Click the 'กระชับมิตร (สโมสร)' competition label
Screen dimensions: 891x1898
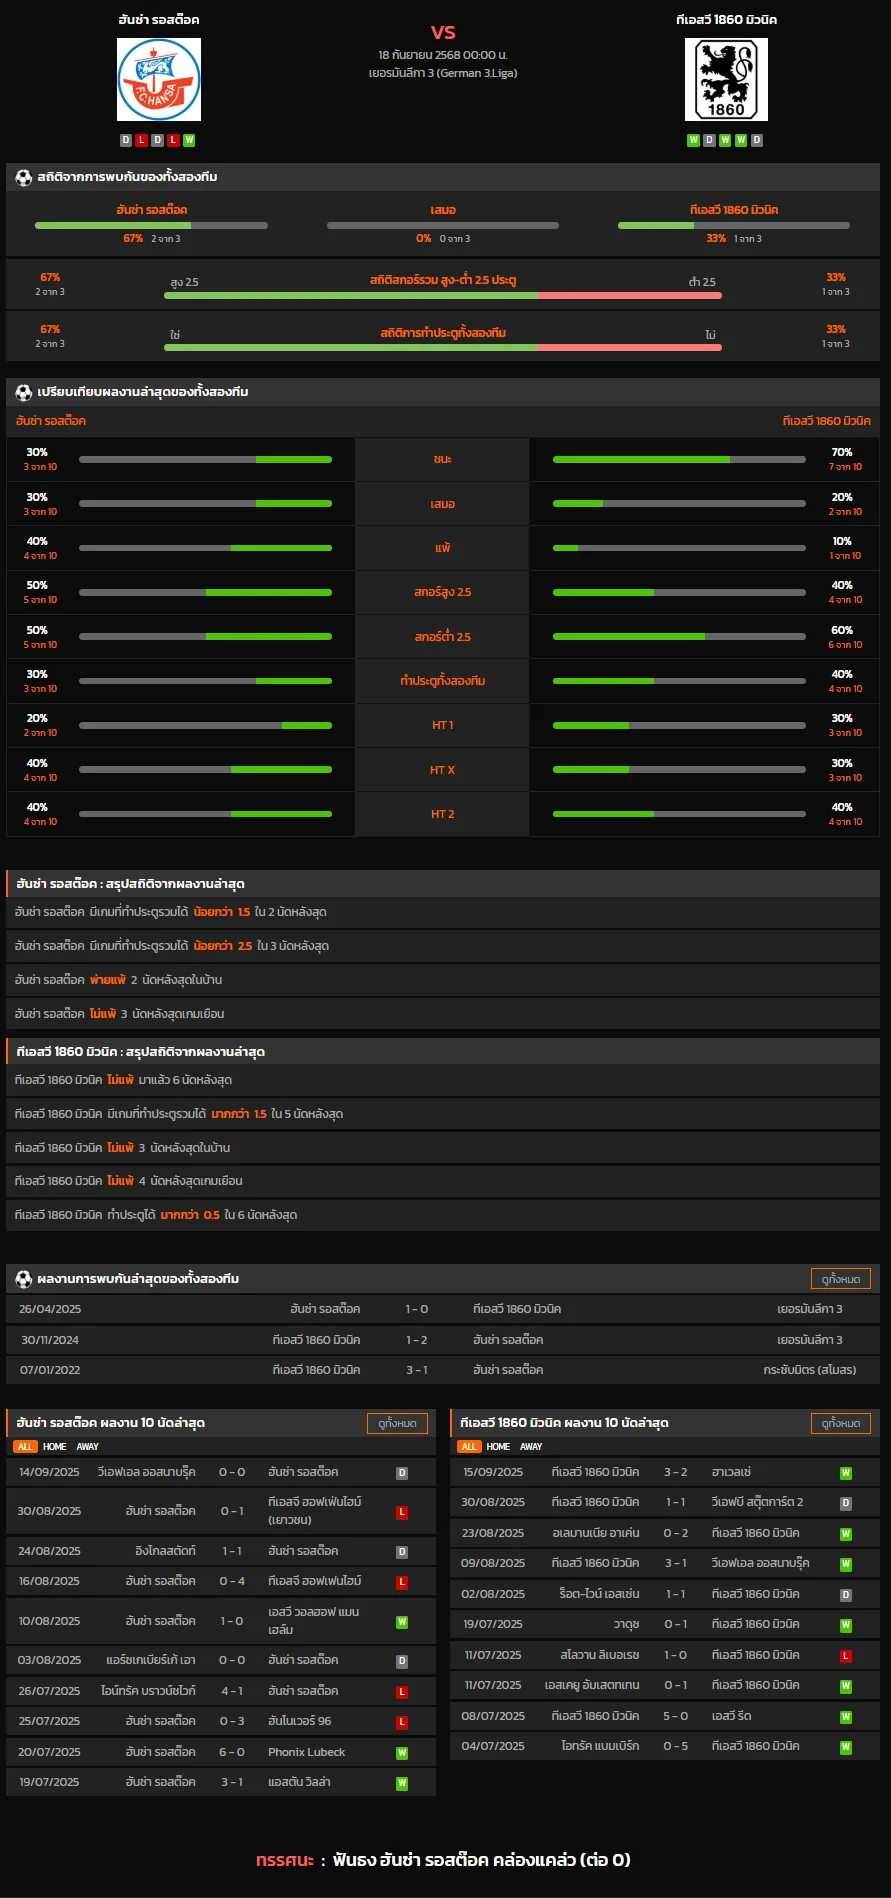(x=810, y=1370)
